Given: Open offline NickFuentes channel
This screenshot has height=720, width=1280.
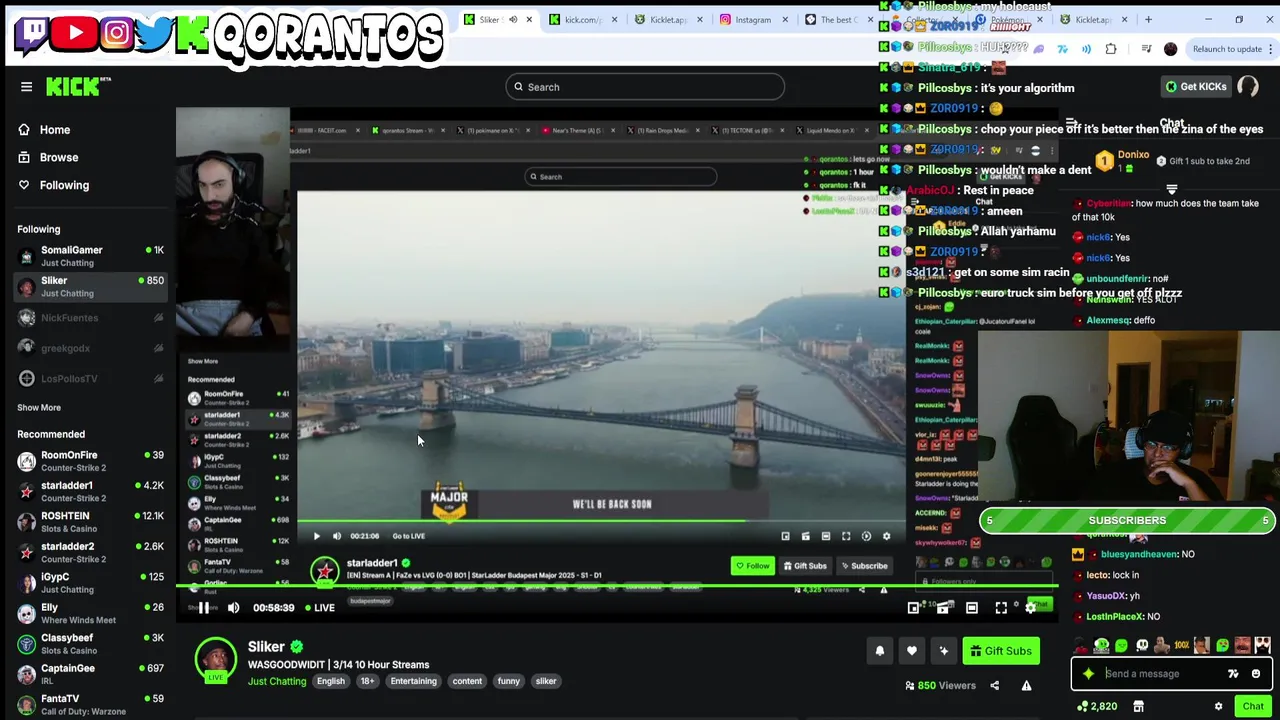Looking at the screenshot, I should click(90, 318).
